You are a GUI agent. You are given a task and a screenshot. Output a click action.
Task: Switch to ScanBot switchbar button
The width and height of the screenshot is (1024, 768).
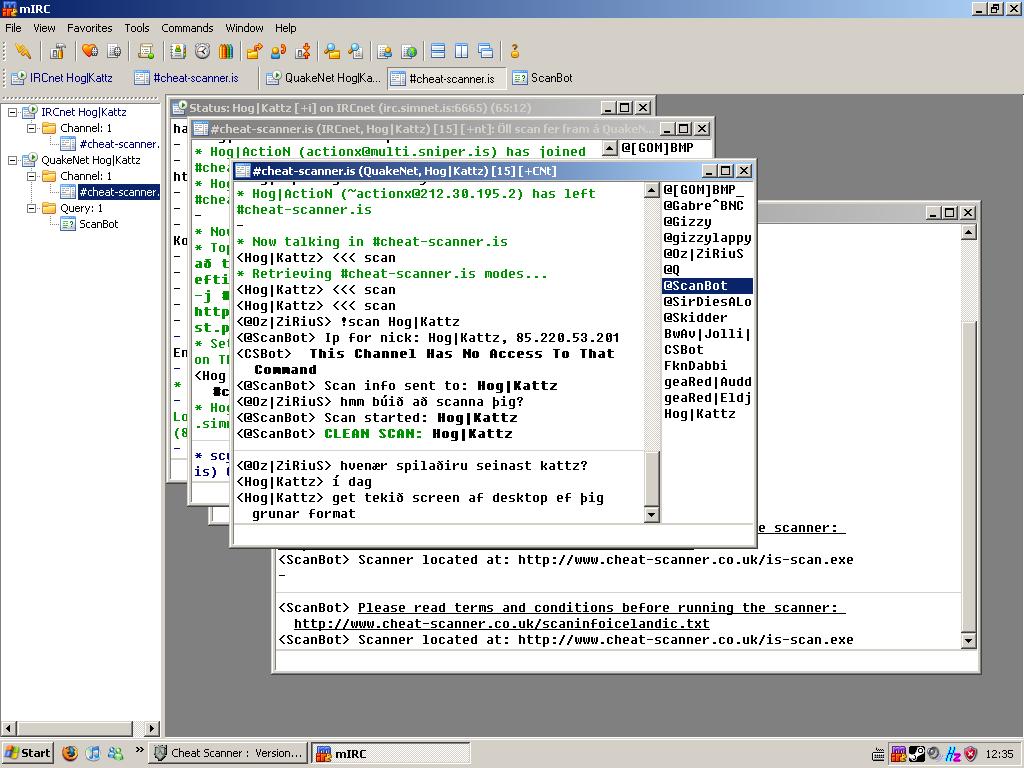(543, 78)
